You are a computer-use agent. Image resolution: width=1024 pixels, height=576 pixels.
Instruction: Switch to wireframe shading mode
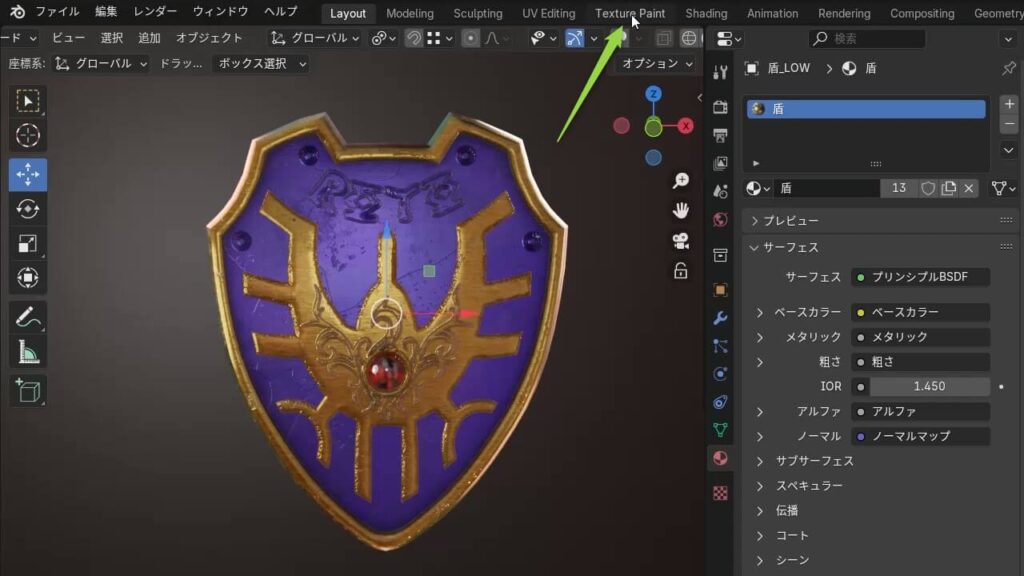[x=689, y=39]
